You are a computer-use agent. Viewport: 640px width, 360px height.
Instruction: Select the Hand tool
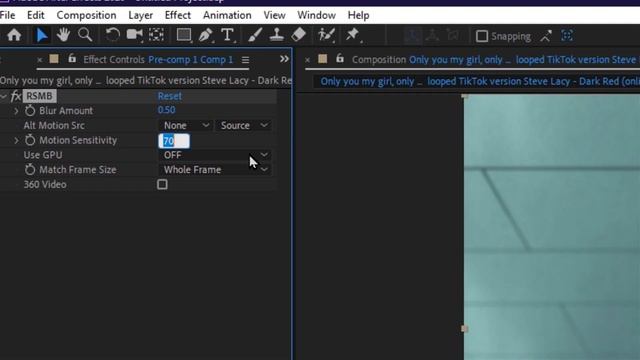tap(63, 35)
